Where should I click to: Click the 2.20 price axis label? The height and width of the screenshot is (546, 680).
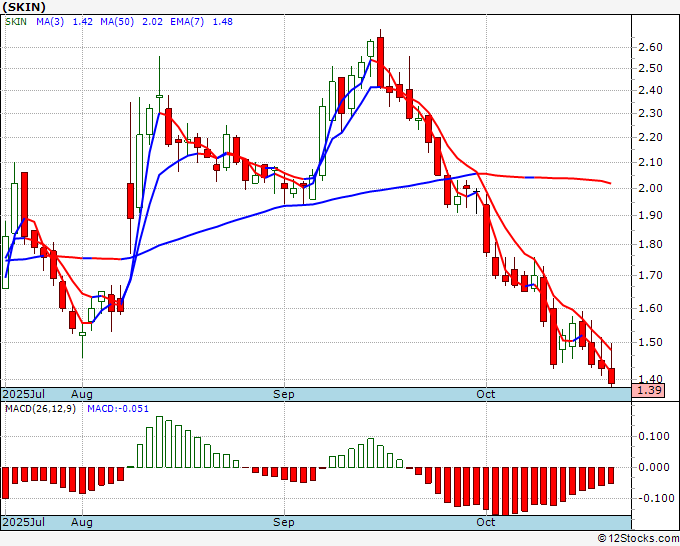coord(650,137)
